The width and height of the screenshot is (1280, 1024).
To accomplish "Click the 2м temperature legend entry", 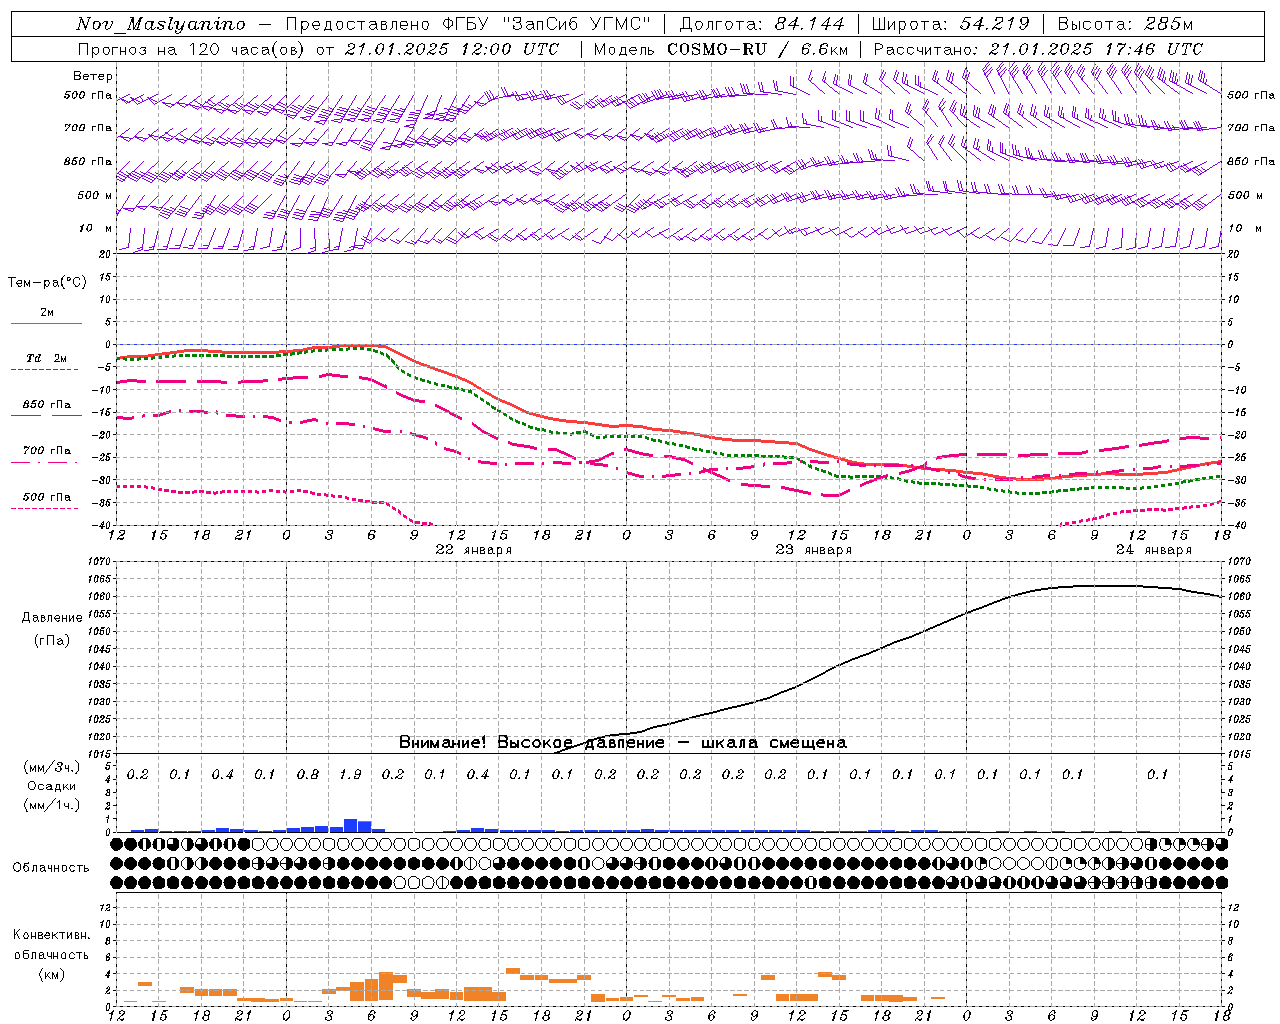I will (47, 313).
